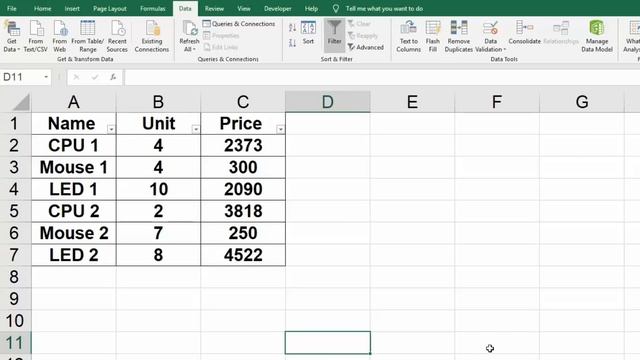The image size is (640, 360).
Task: Click the Tell me lightbulb icon
Action: click(x=336, y=9)
